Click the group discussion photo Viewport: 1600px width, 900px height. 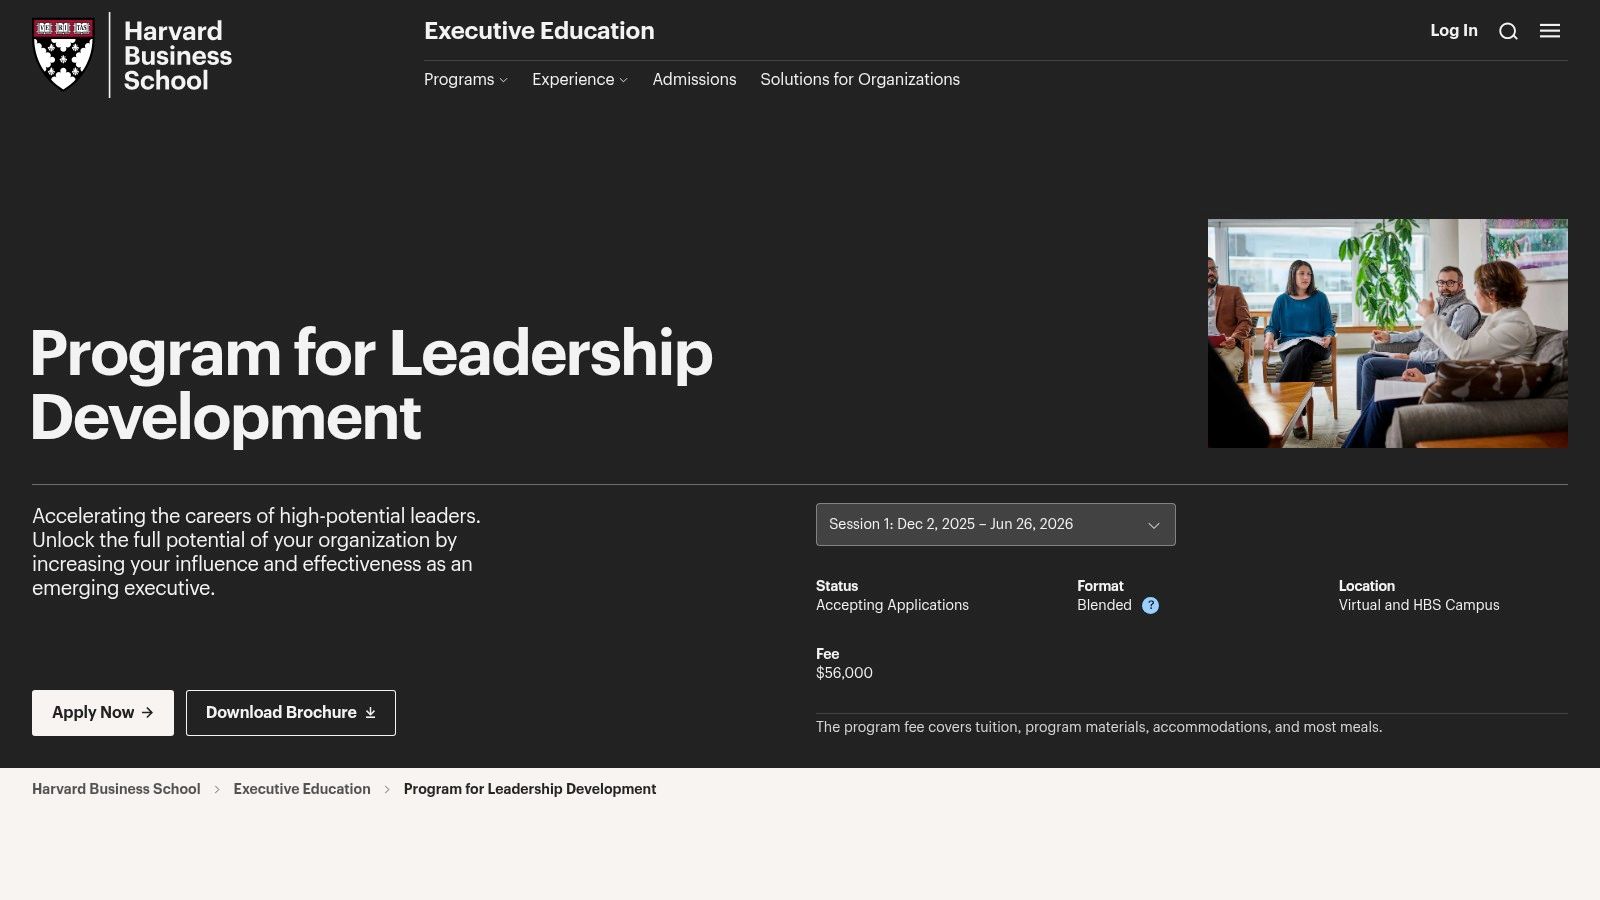pos(1388,333)
